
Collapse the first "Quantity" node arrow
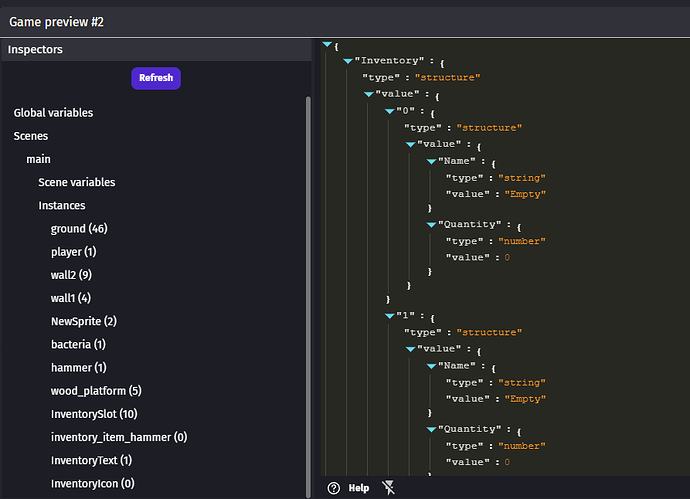click(x=431, y=225)
